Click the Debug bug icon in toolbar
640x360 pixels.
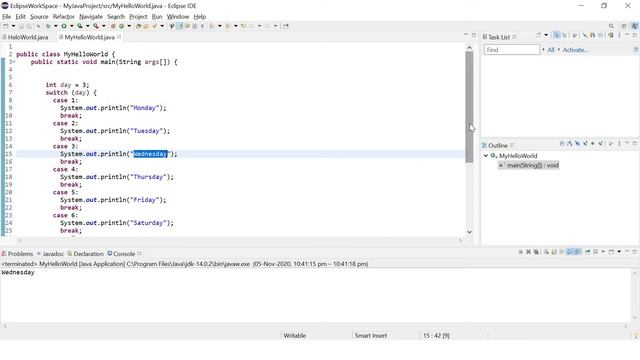coord(48,26)
